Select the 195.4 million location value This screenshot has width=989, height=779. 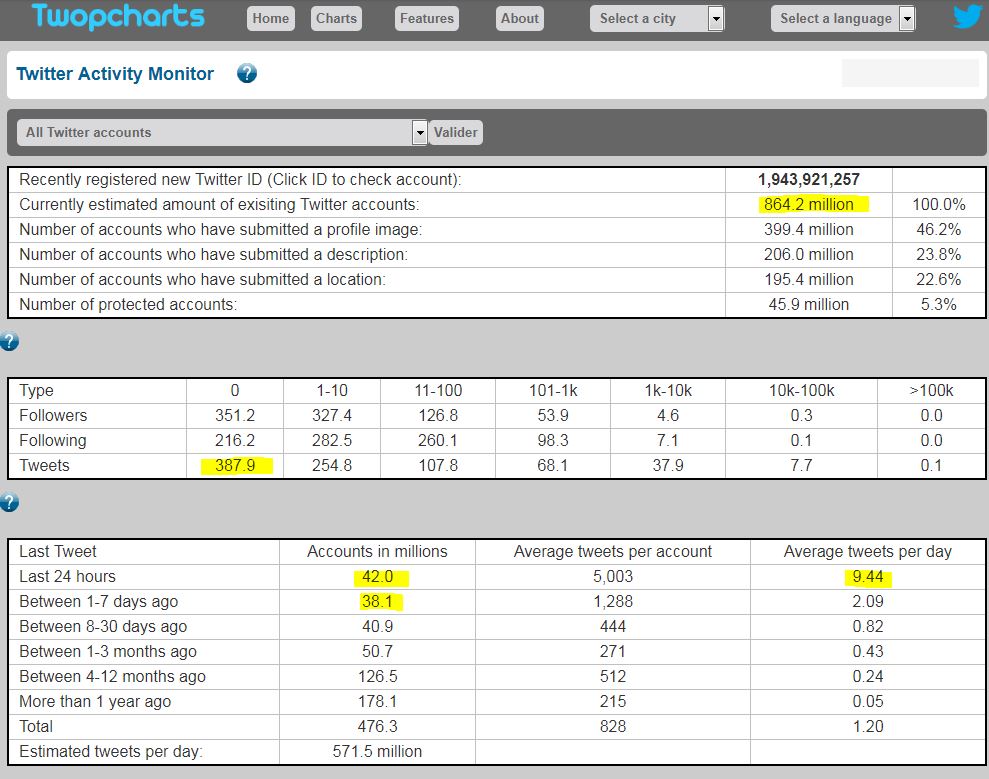coord(809,279)
